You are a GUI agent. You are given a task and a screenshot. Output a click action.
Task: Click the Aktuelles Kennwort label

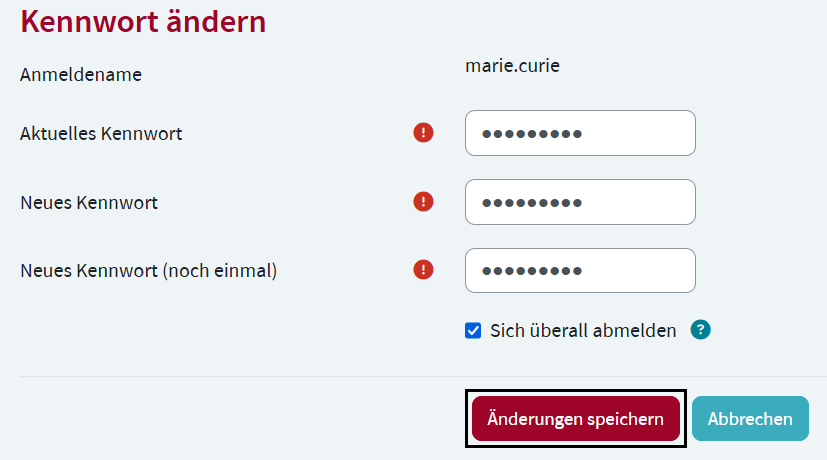click(x=101, y=133)
